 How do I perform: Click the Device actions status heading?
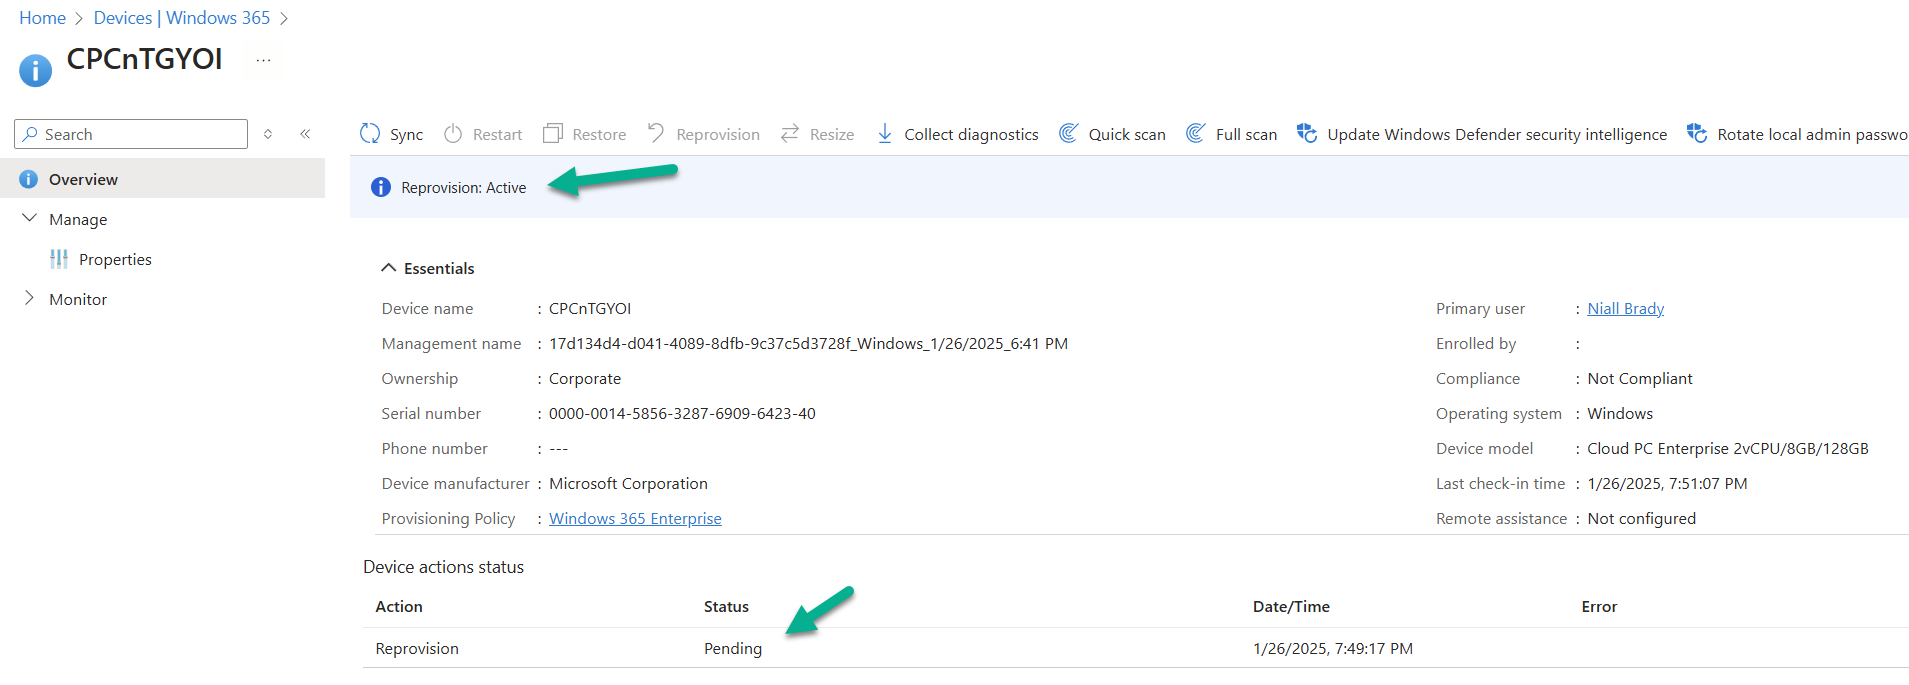pyautogui.click(x=443, y=566)
